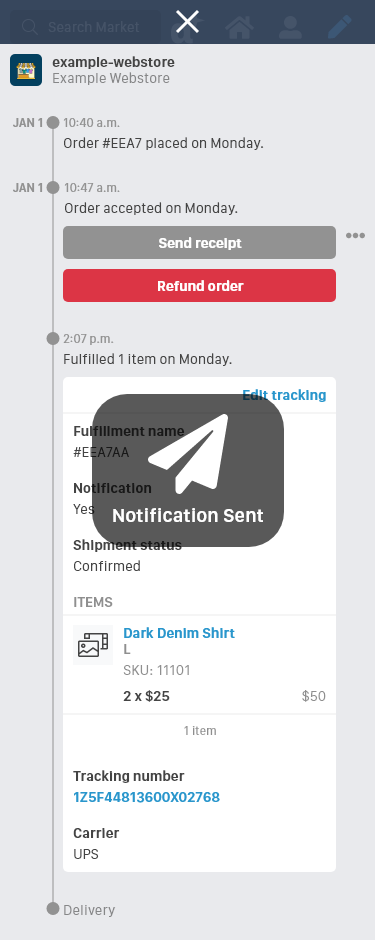Click the search magnifier icon
Image resolution: width=375 pixels, height=940 pixels.
click(x=29, y=27)
